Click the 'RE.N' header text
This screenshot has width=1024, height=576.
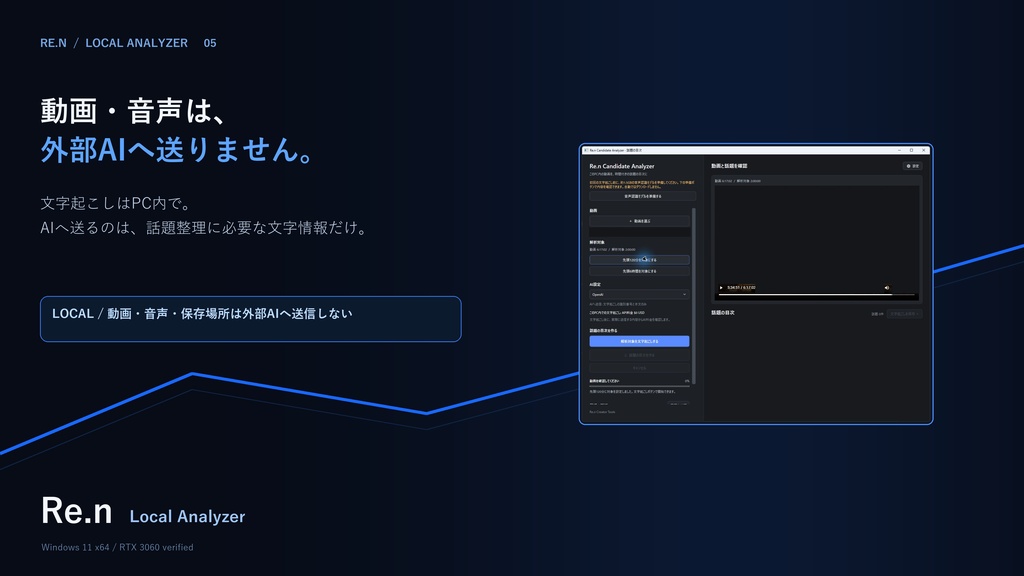(x=54, y=43)
